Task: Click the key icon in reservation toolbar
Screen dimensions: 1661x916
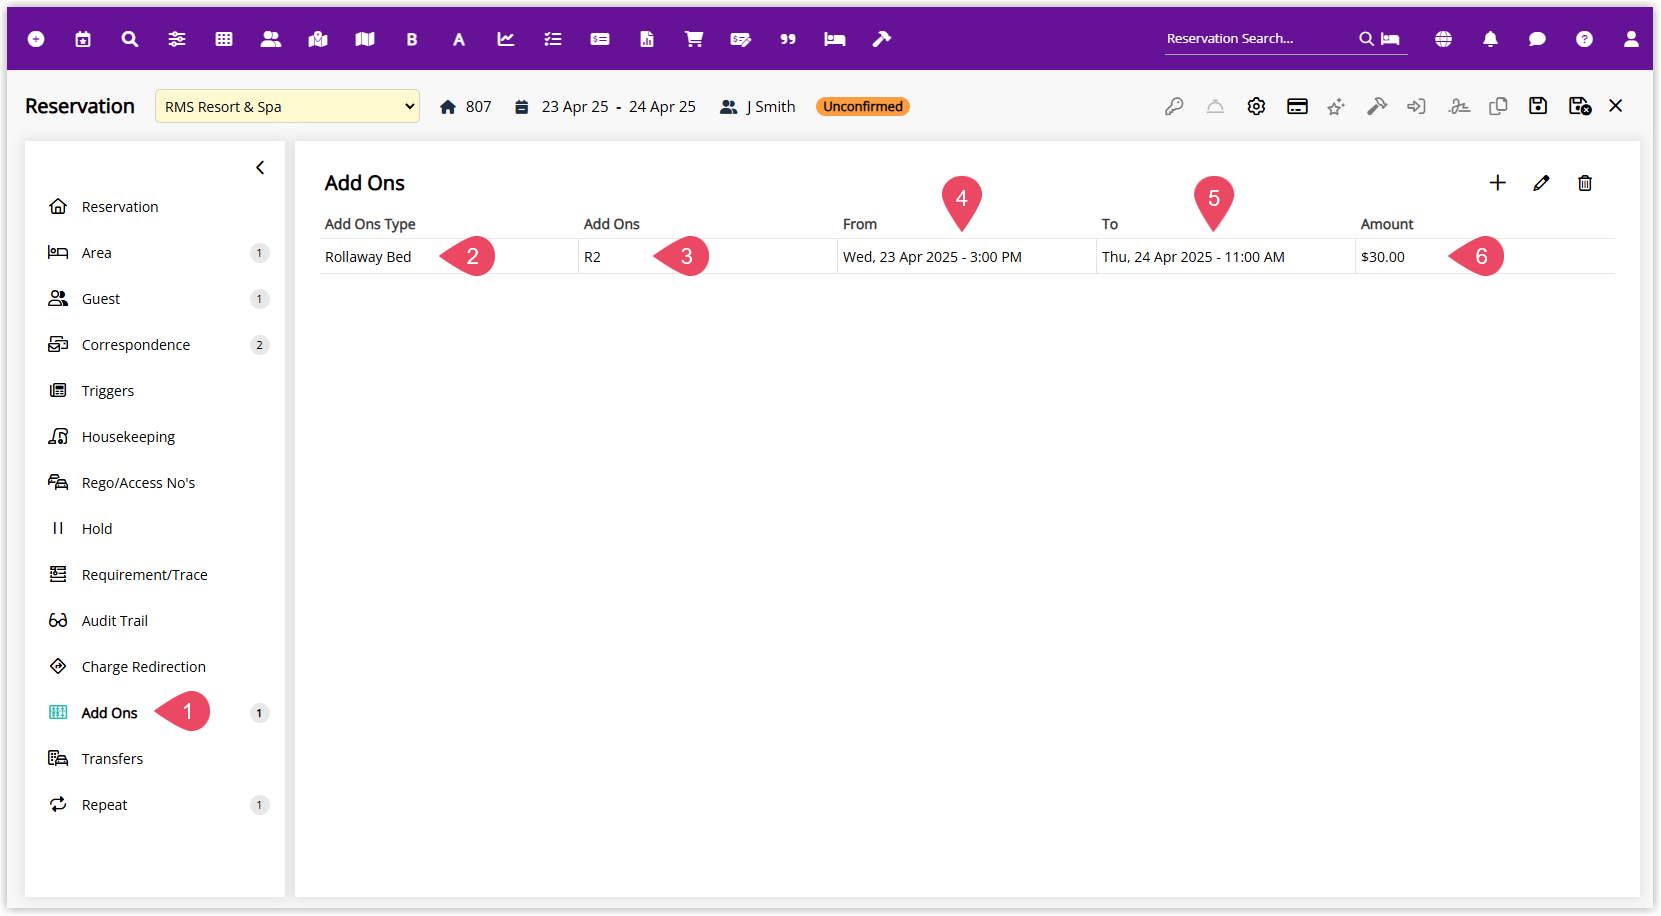Action: [x=1174, y=106]
